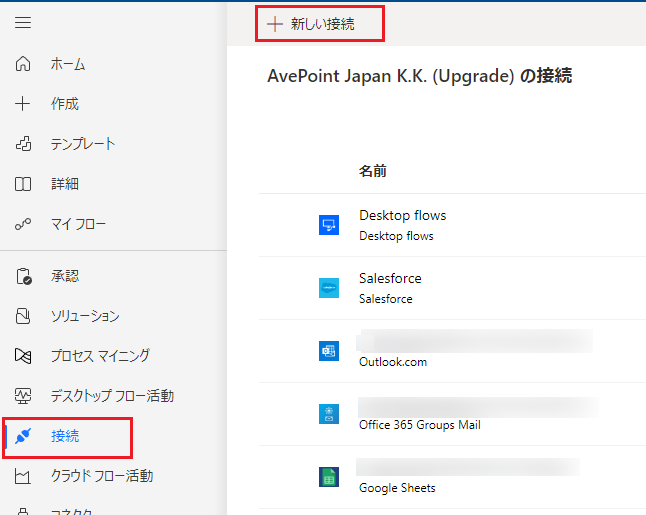Click the 新しい接続 button
Screen dimensions: 646x515
320,24
